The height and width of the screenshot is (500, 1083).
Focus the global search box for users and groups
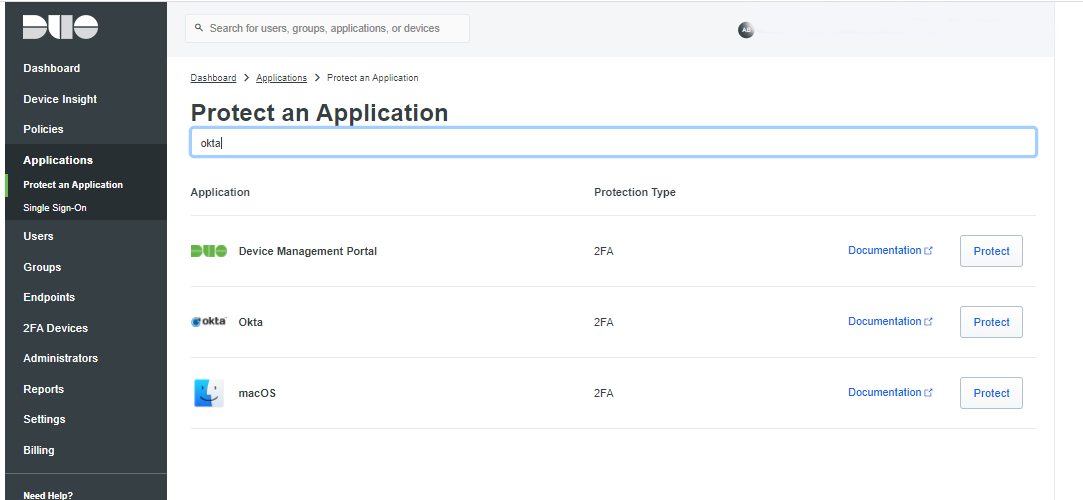click(330, 29)
